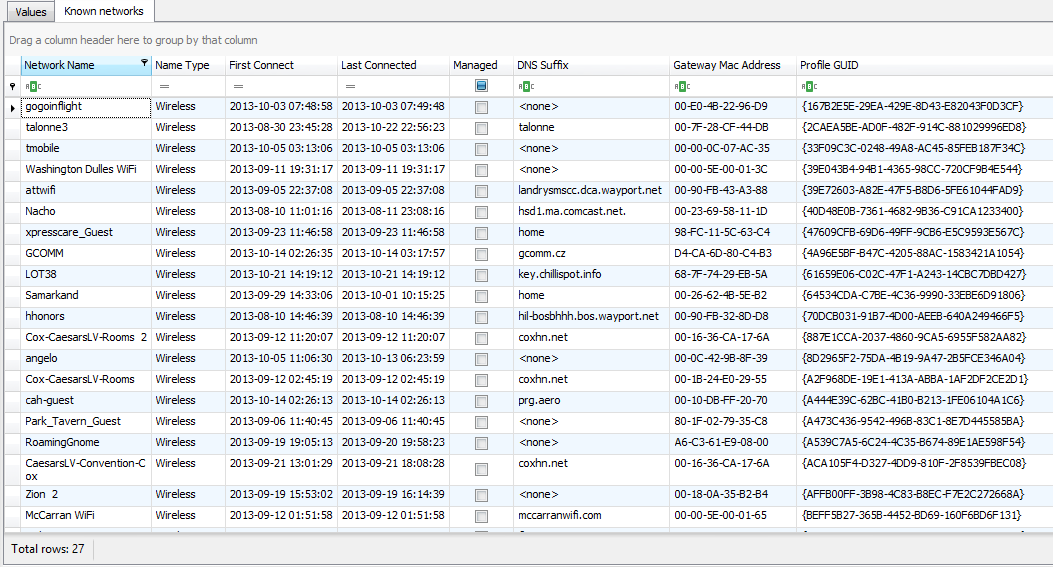Image resolution: width=1053 pixels, height=567 pixels.
Task: Select the Known networks tab
Action: coord(104,11)
